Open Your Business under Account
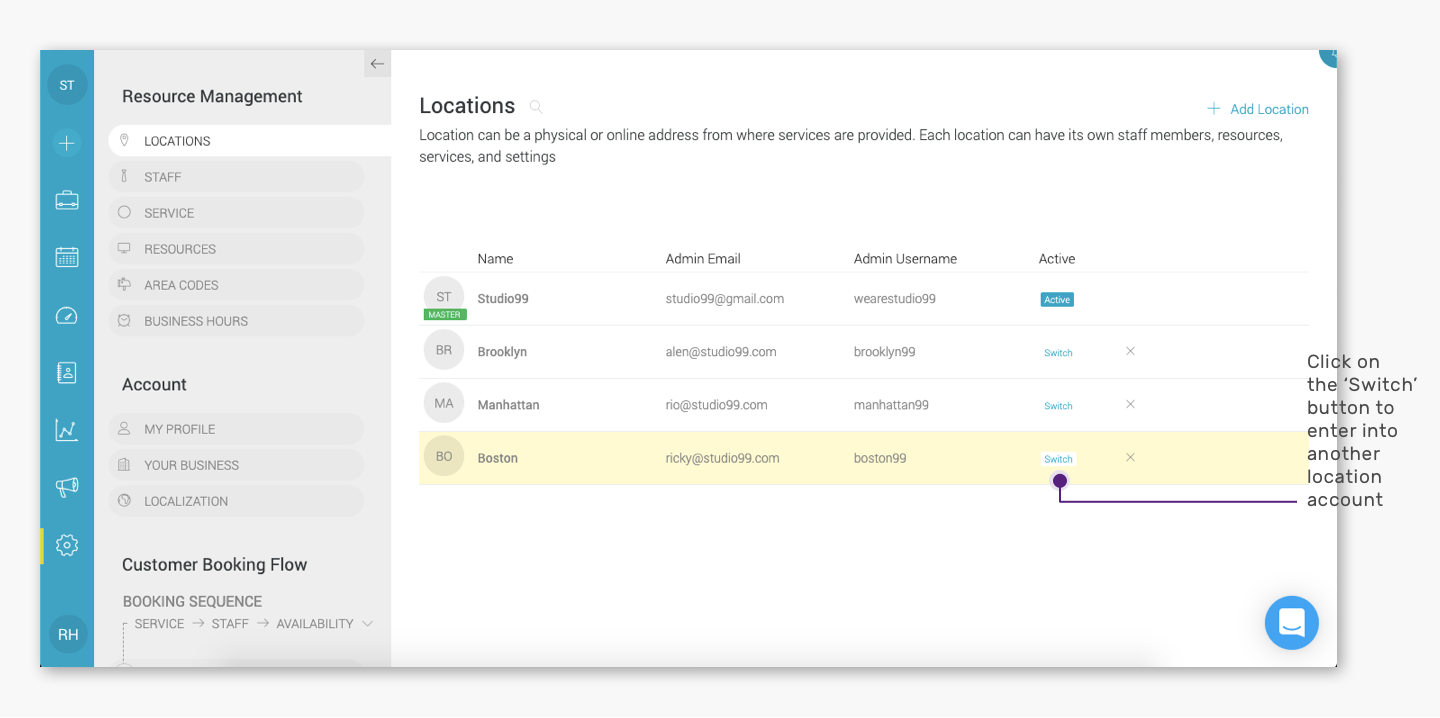 pyautogui.click(x=236, y=465)
